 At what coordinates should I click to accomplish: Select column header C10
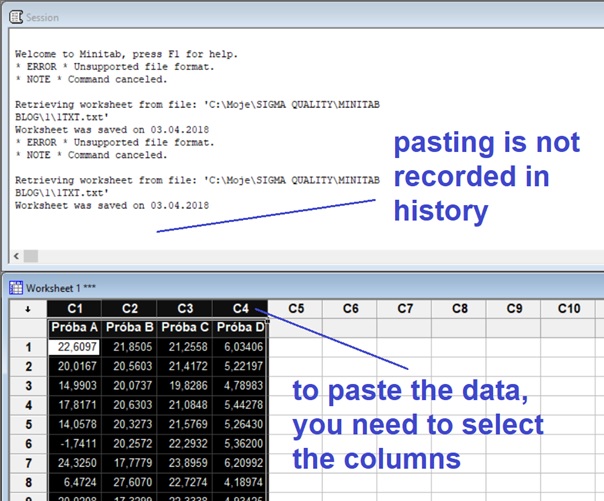(x=568, y=309)
